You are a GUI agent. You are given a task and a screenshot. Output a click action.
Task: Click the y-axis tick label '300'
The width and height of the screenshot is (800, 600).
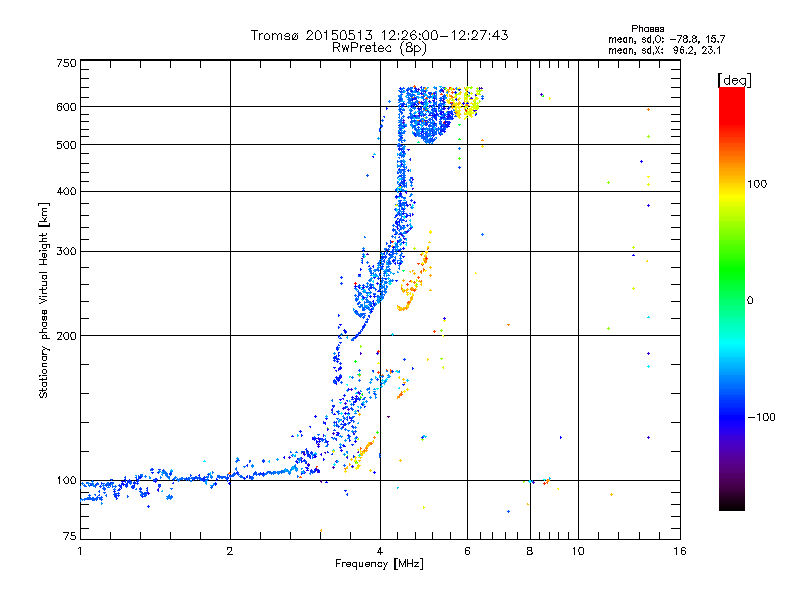point(66,251)
